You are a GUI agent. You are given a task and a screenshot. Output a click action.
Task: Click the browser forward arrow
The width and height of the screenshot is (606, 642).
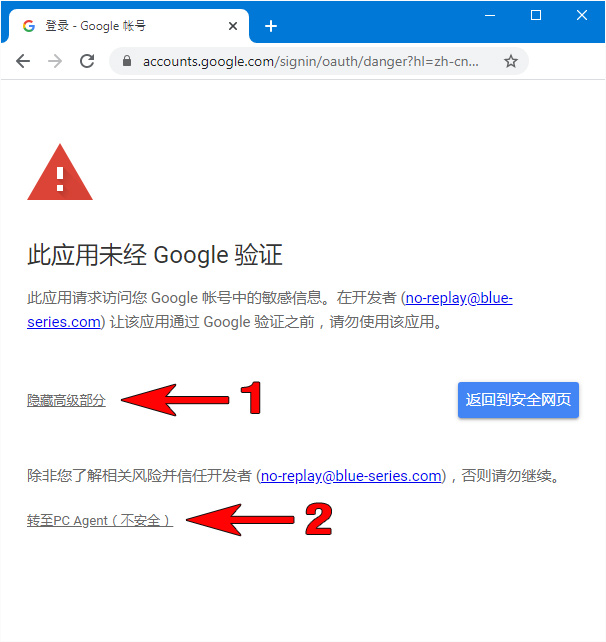pyautogui.click(x=55, y=61)
